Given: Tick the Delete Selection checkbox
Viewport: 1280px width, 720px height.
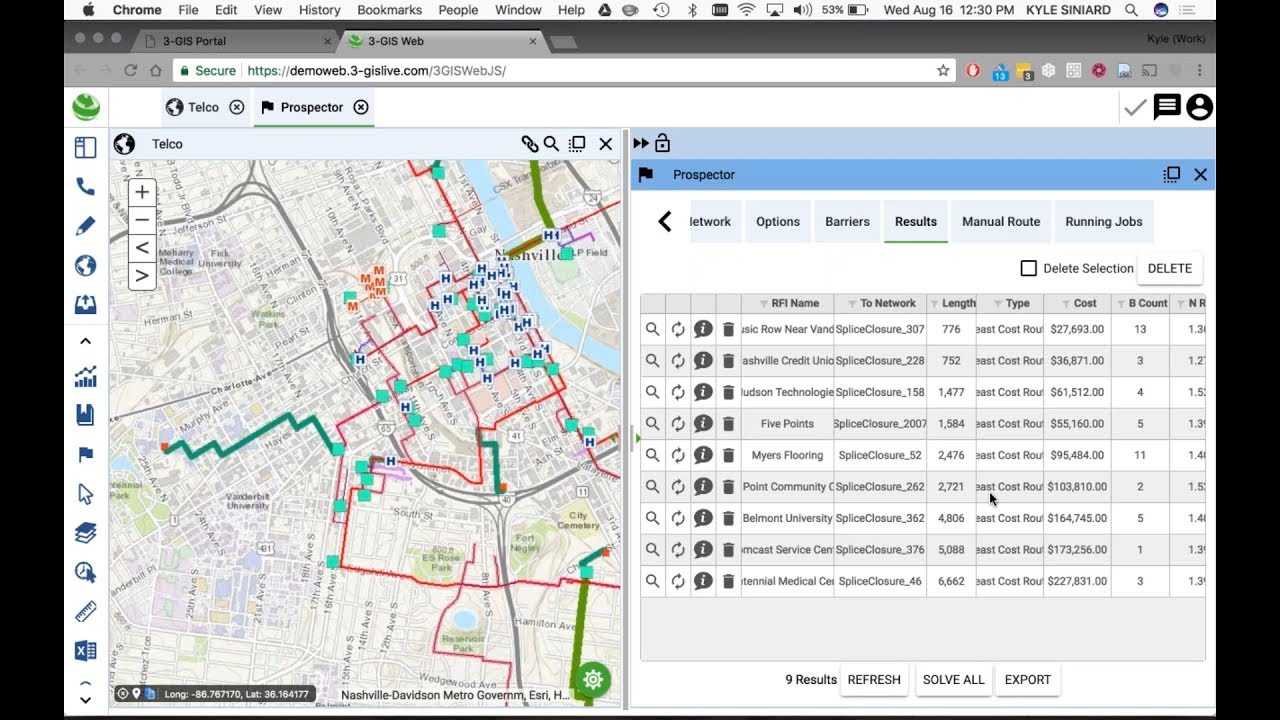Looking at the screenshot, I should (x=1028, y=268).
